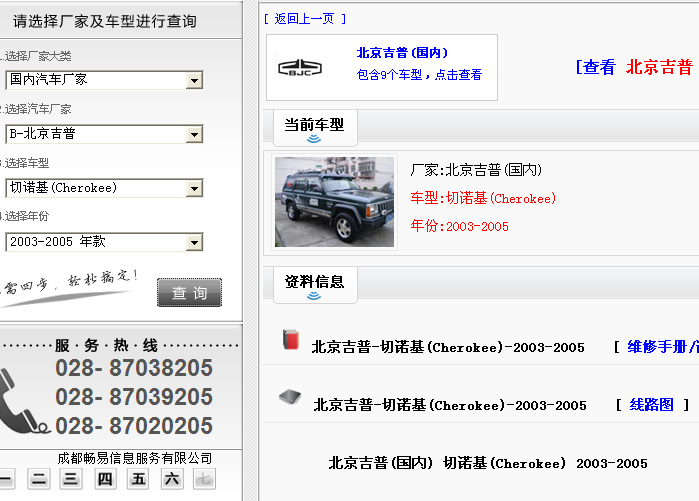Click the 五 weekday button
The height and width of the screenshot is (501, 699).
(x=138, y=479)
